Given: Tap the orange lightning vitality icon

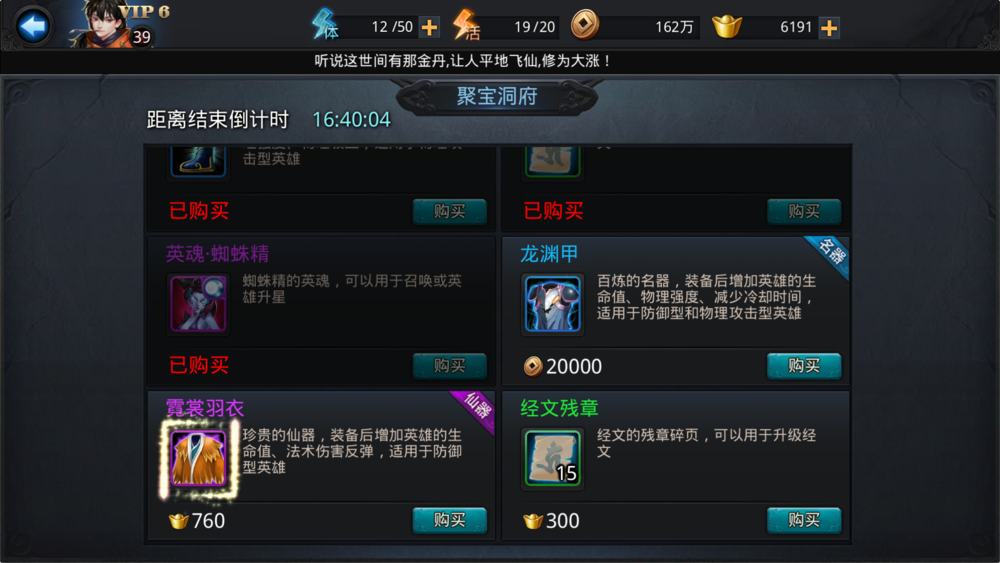Looking at the screenshot, I should [x=466, y=26].
